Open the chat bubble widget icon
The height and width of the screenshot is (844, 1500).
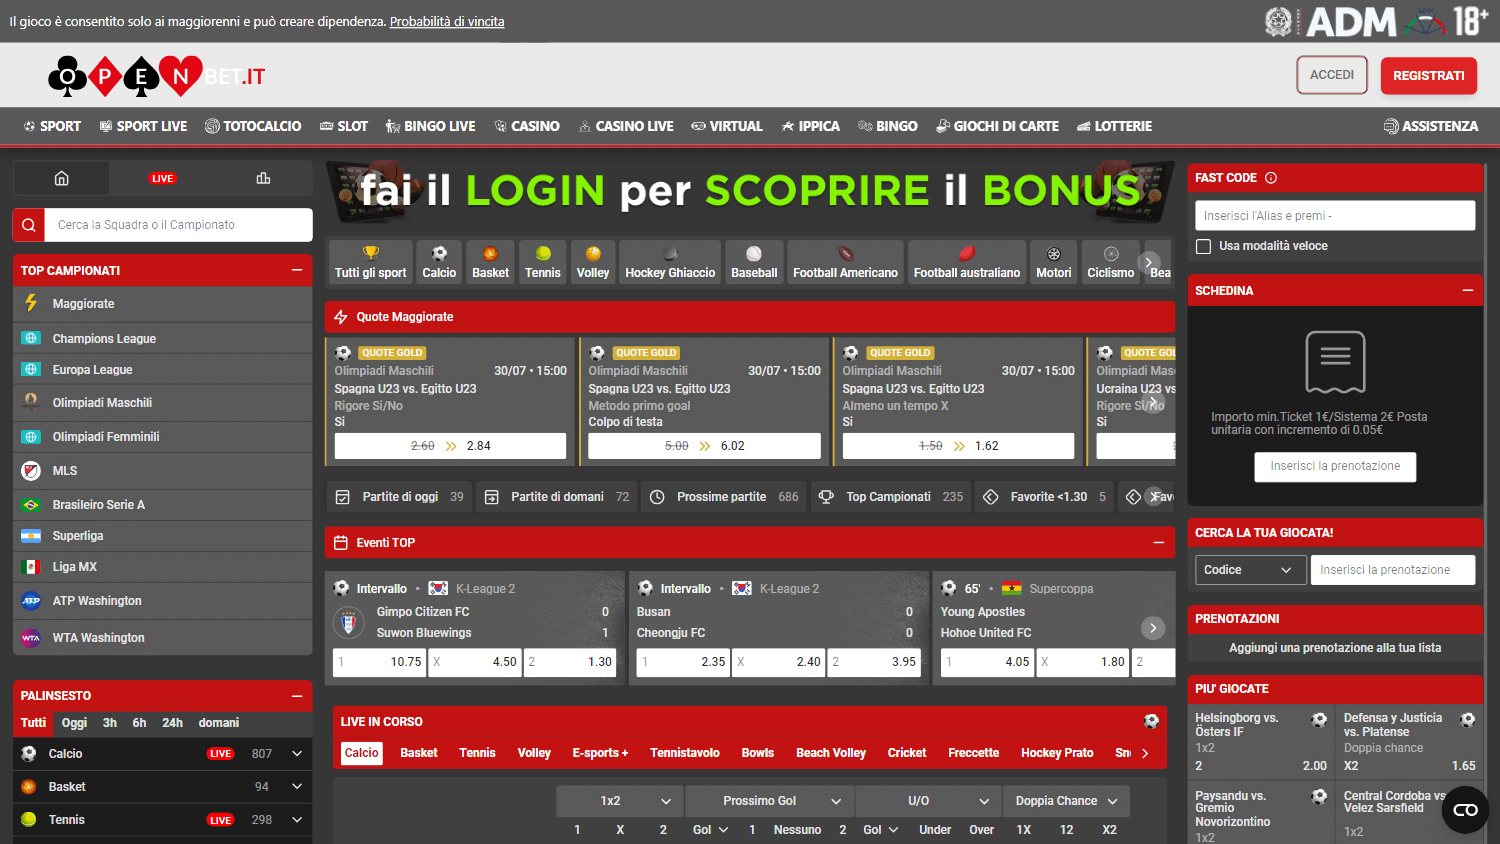click(x=1465, y=810)
